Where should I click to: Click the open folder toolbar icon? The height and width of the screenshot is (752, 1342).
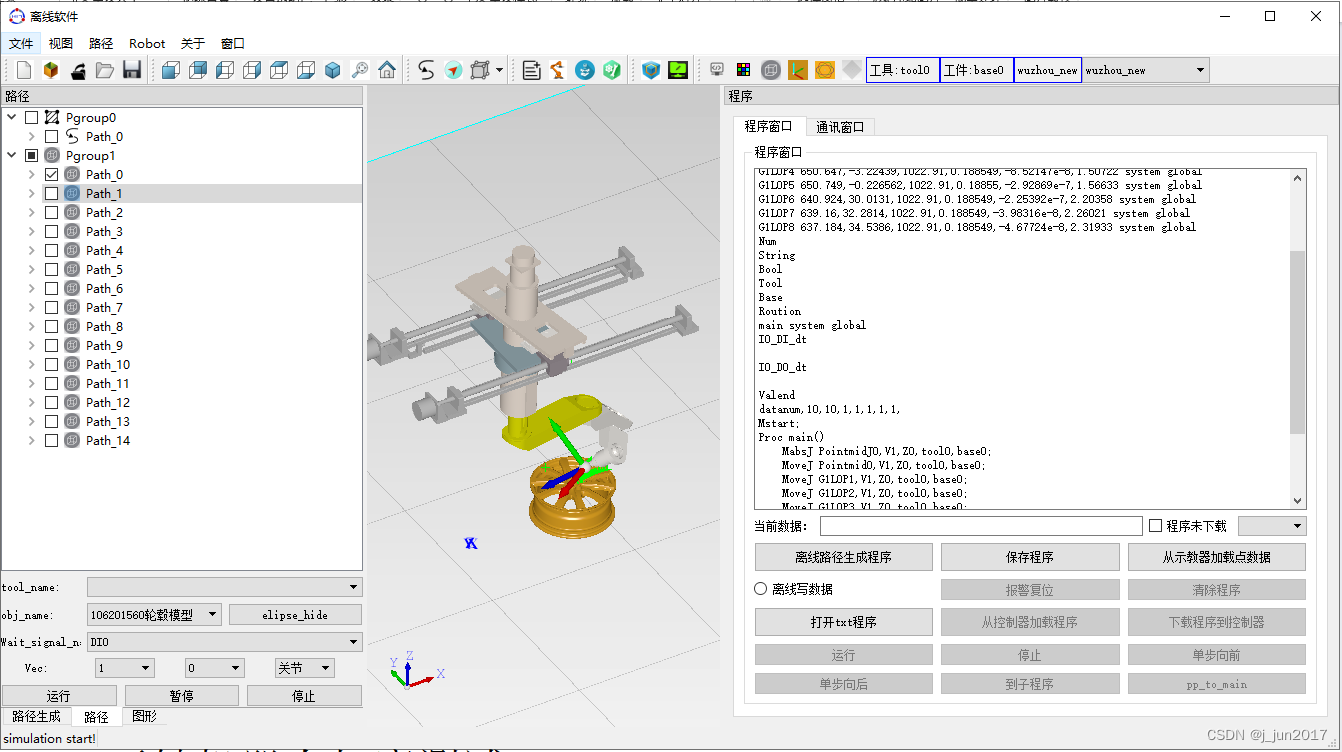[104, 70]
